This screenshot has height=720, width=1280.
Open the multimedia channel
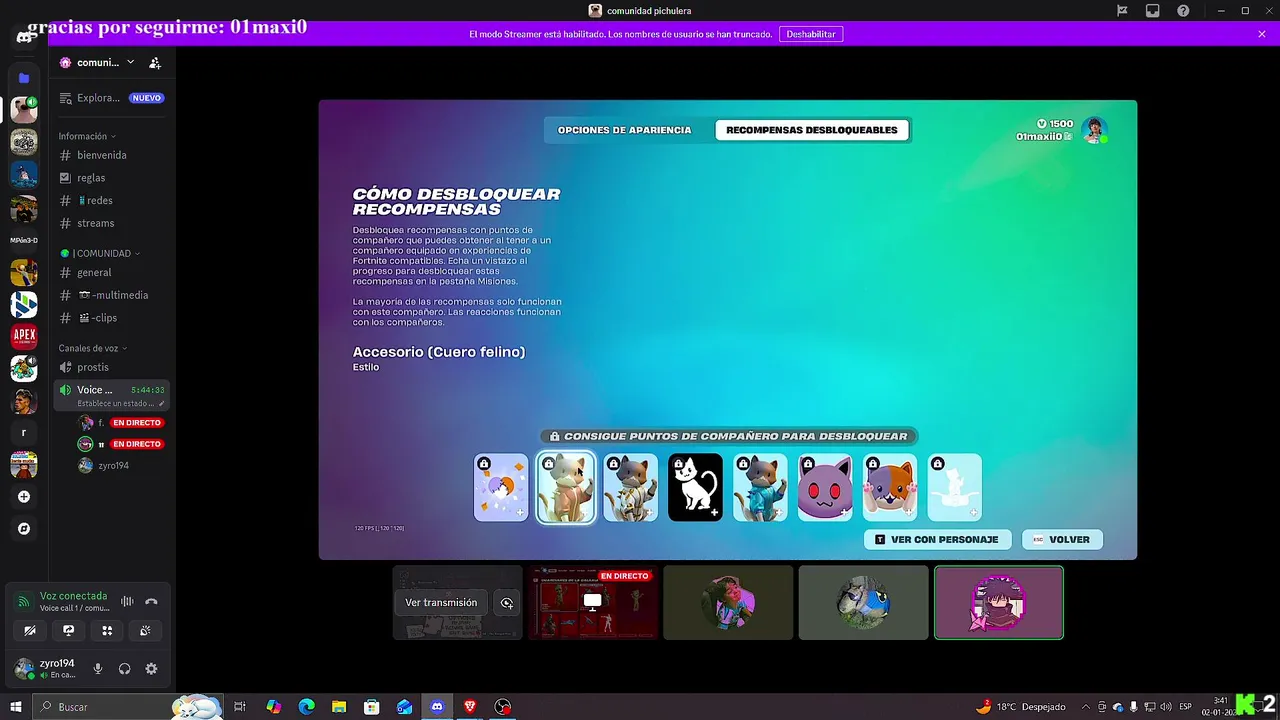pos(112,295)
